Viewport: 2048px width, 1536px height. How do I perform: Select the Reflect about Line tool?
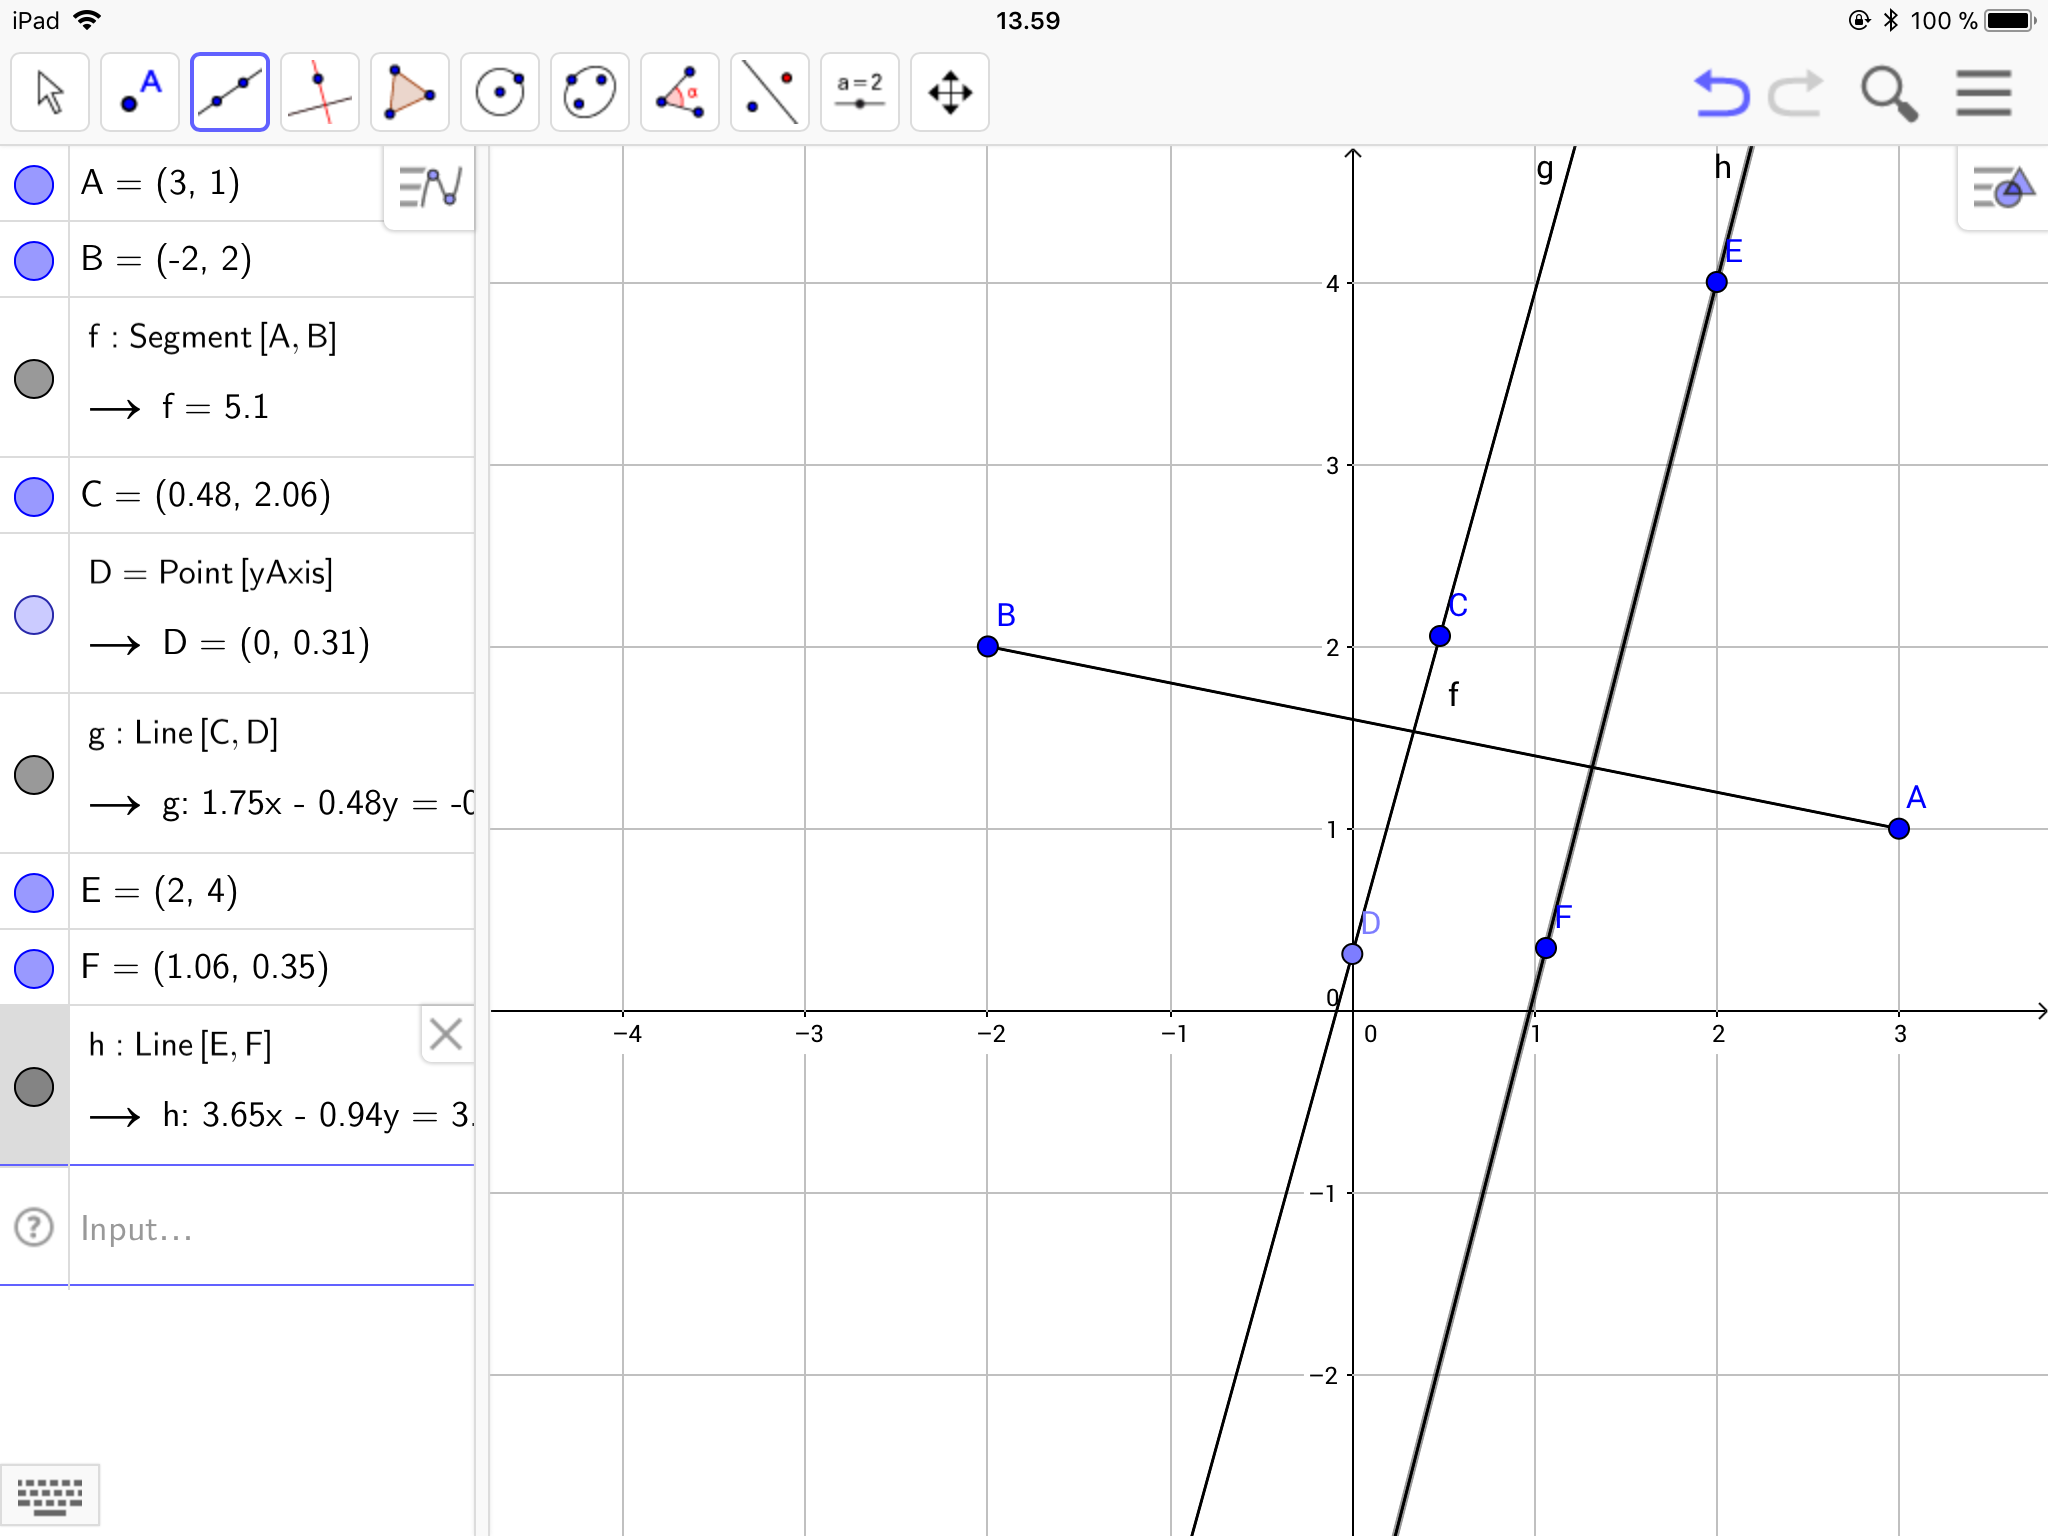(x=769, y=93)
